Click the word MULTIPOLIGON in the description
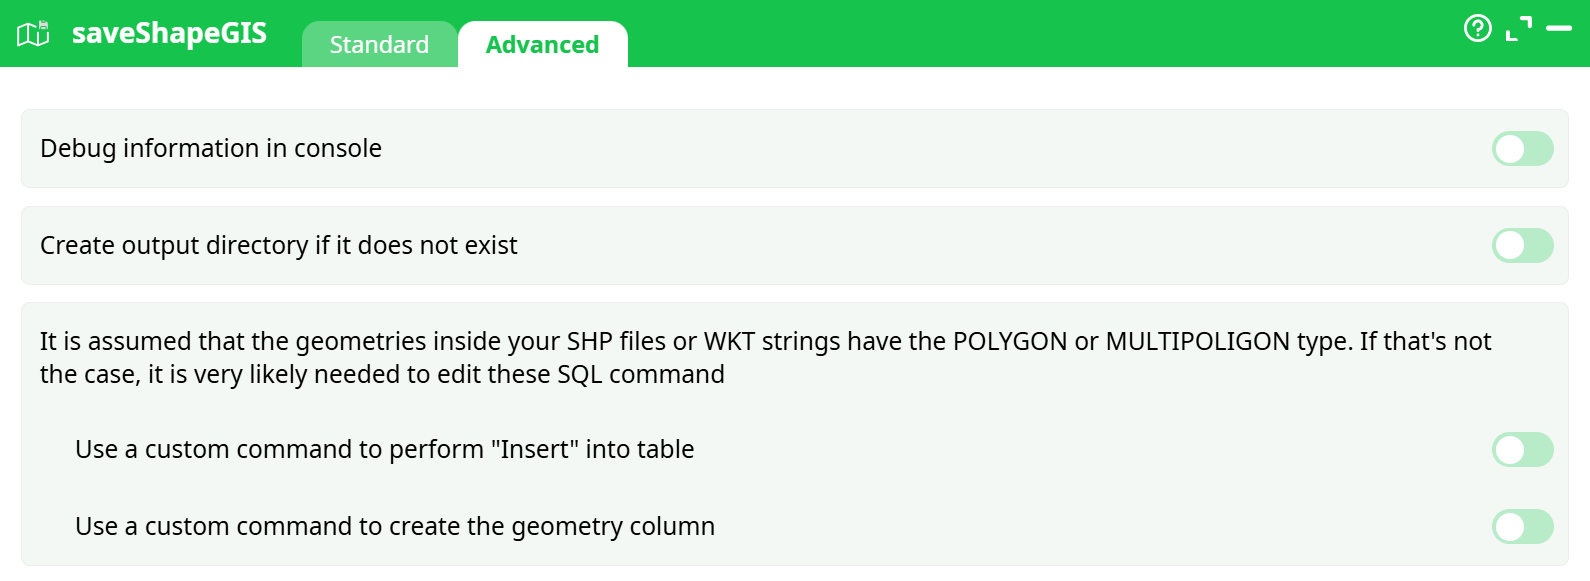 pyautogui.click(x=1197, y=341)
